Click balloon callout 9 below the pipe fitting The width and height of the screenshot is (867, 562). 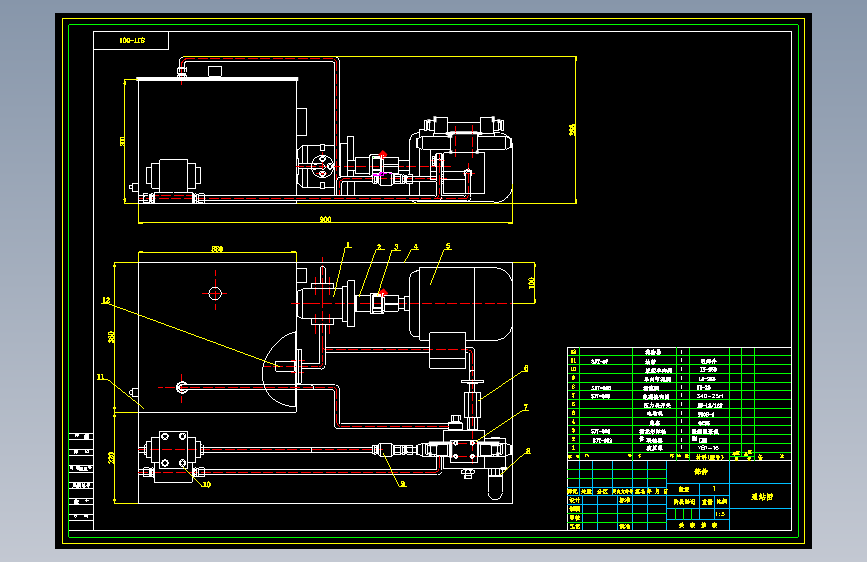[403, 483]
